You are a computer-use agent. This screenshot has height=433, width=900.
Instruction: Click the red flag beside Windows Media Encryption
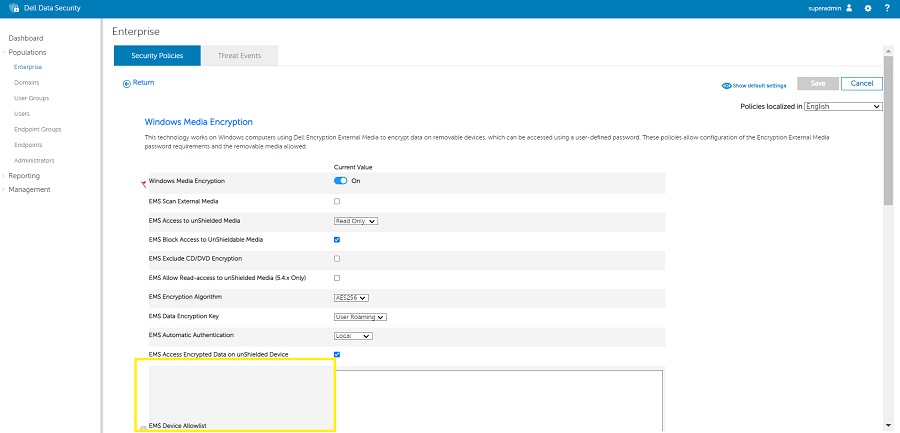click(x=143, y=183)
